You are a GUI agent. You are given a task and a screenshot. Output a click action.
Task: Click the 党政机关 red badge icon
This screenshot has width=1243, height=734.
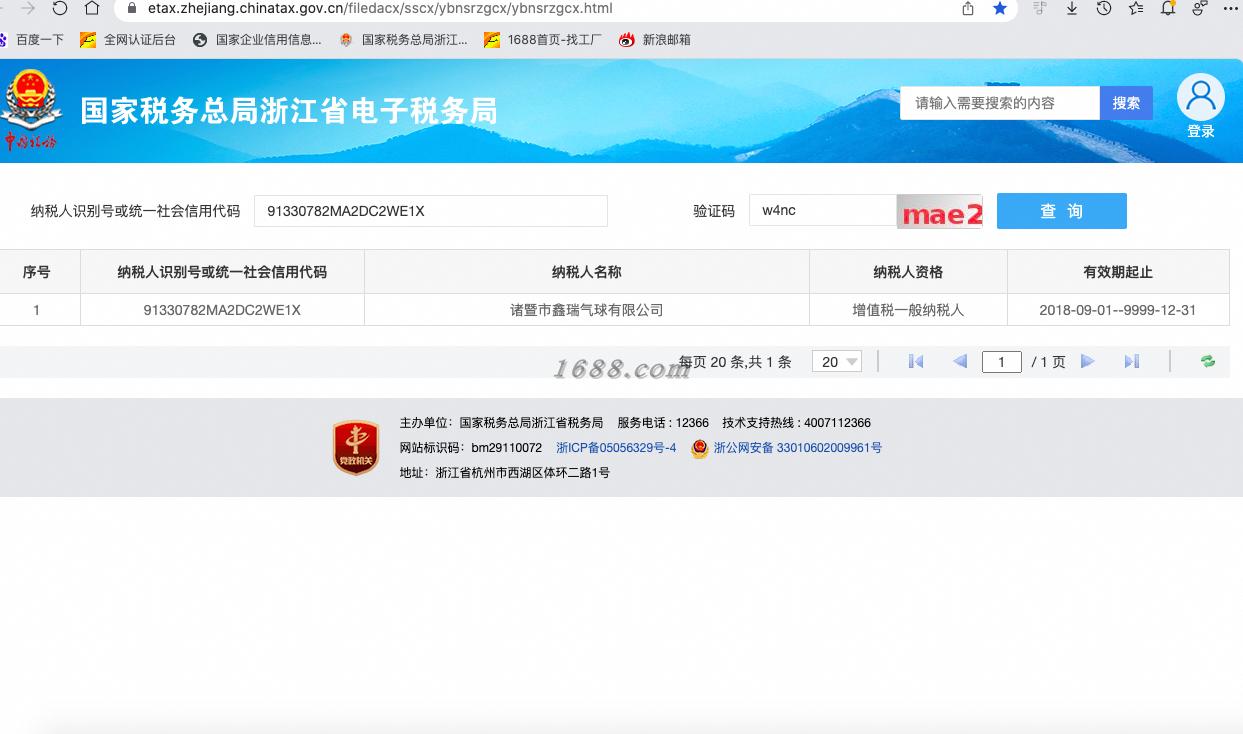356,447
